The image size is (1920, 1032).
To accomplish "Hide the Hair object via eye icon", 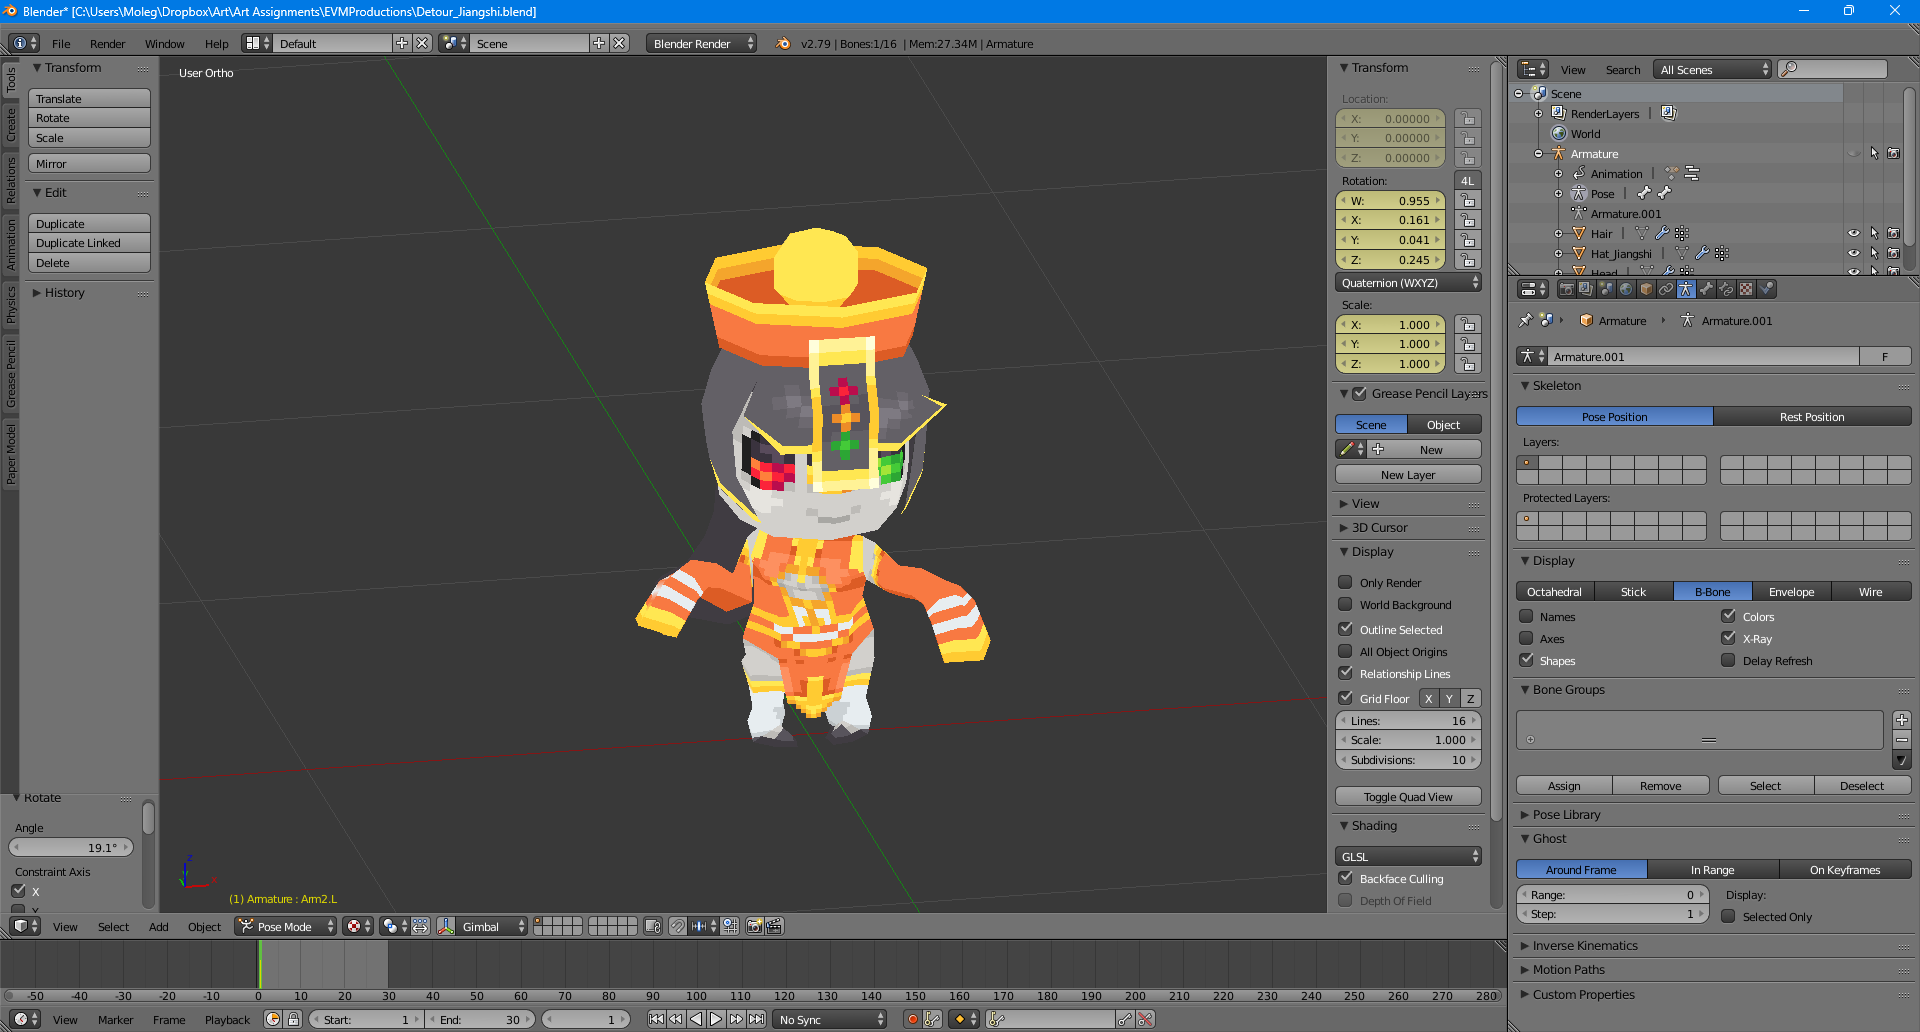I will pyautogui.click(x=1853, y=233).
